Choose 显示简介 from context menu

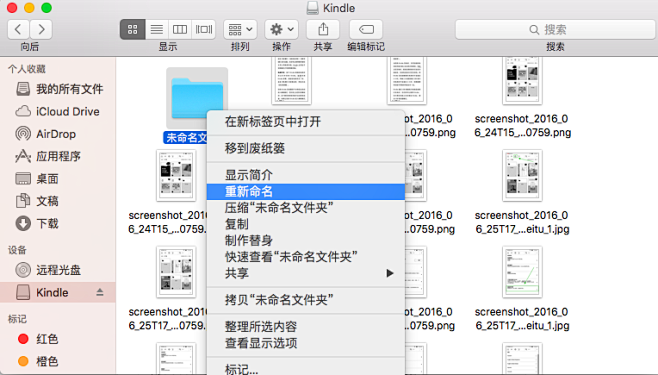coord(306,175)
